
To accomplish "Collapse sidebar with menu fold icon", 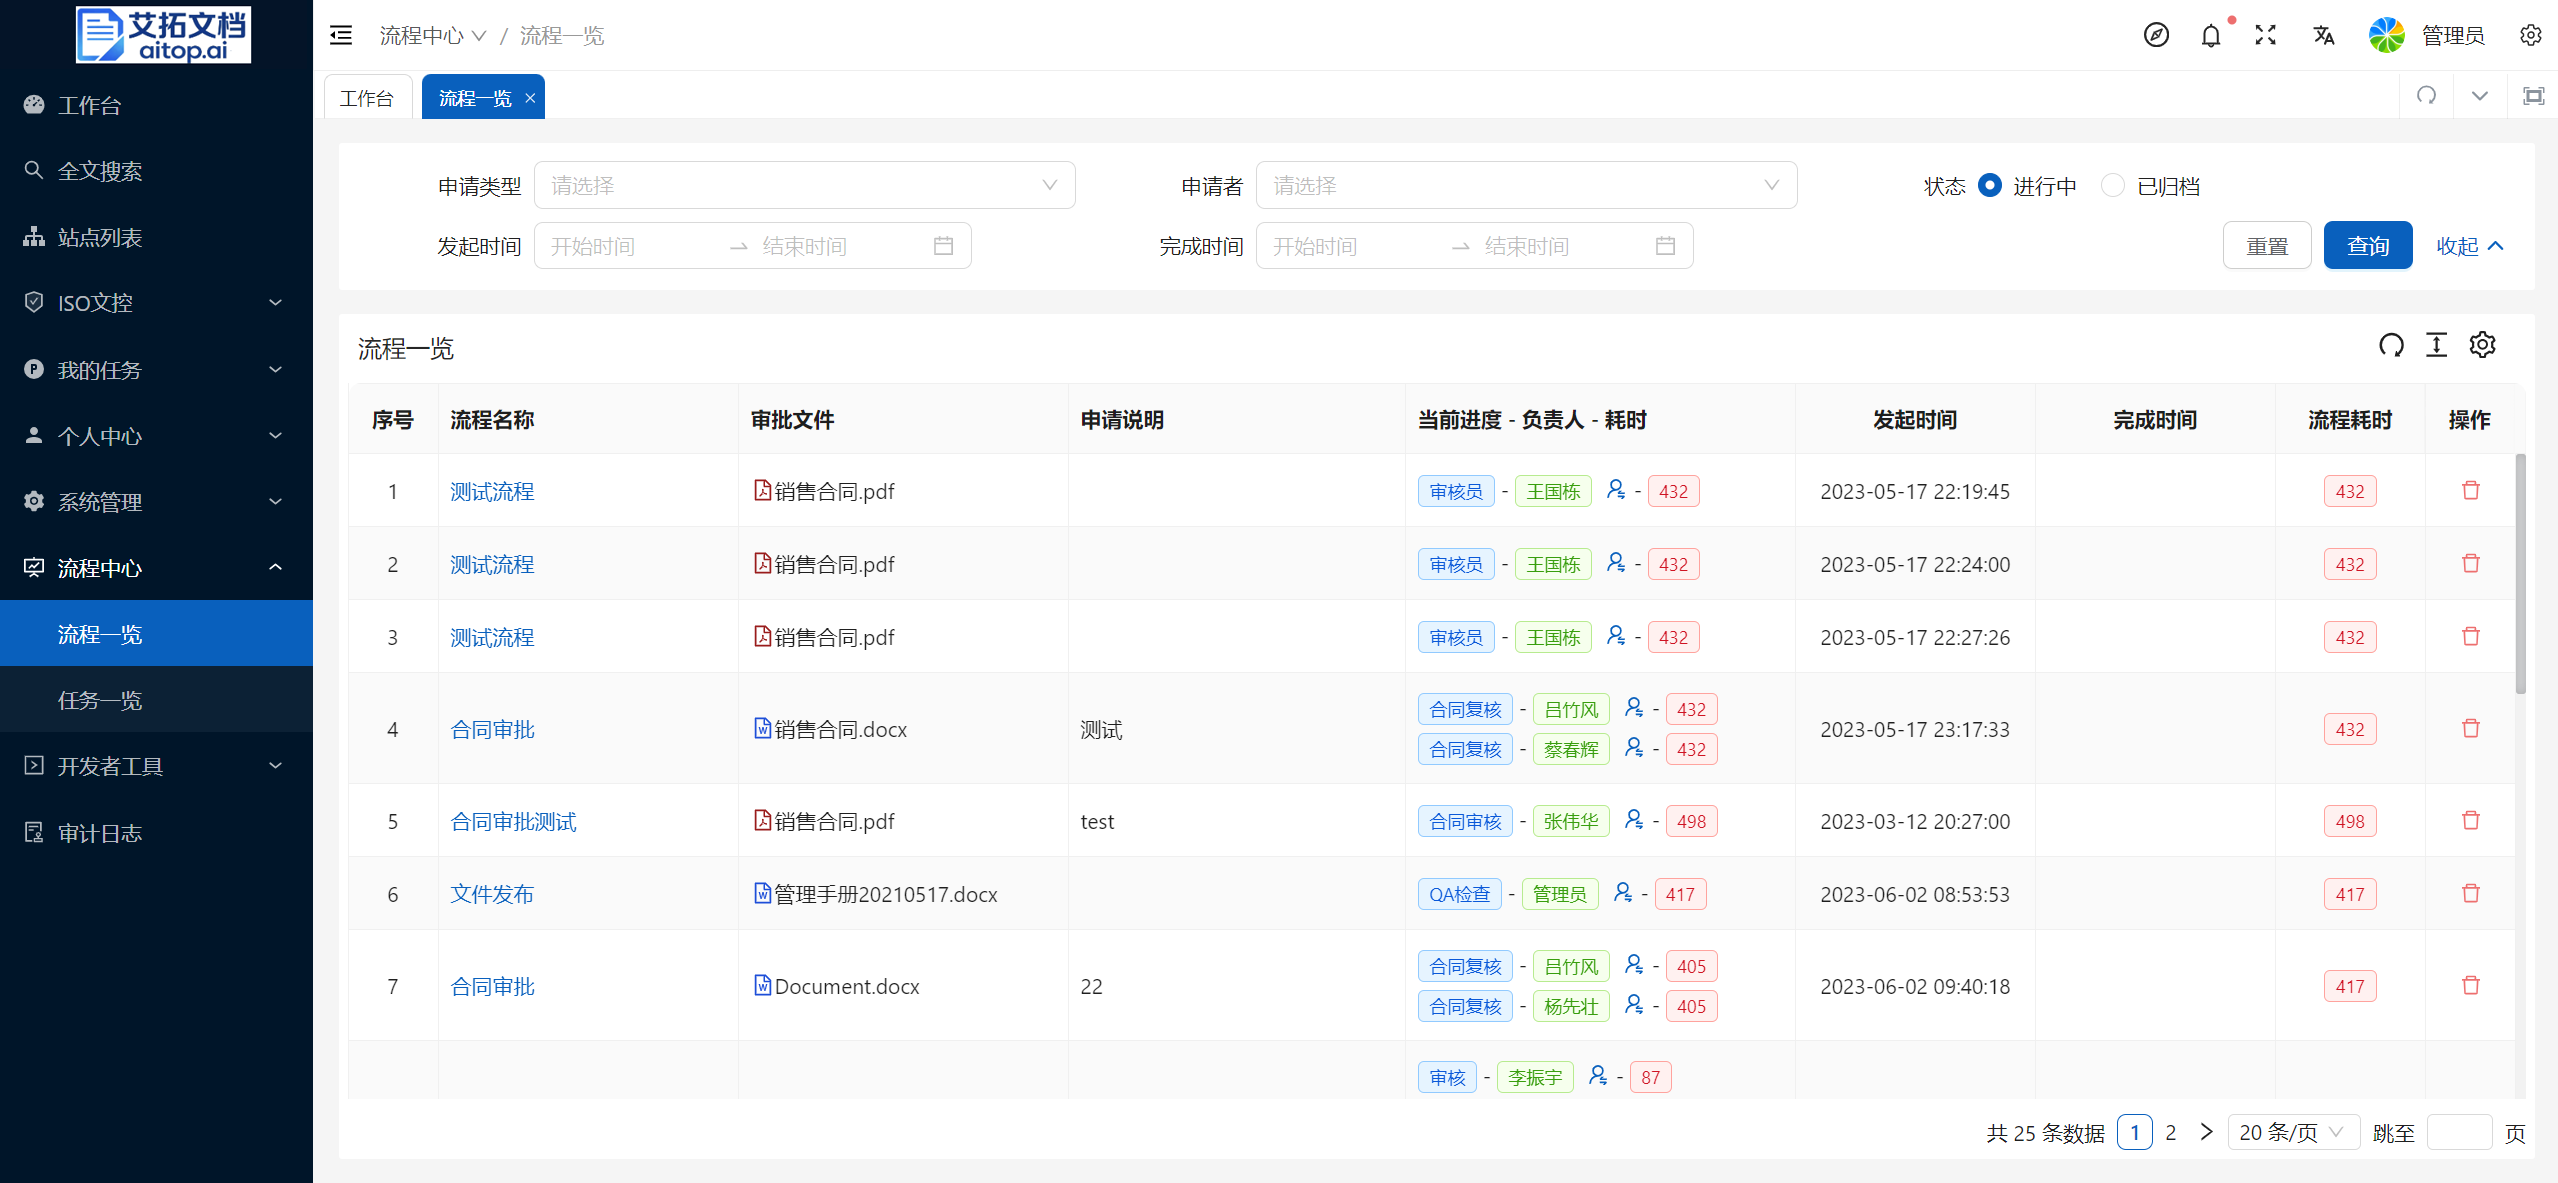I will pos(341,36).
